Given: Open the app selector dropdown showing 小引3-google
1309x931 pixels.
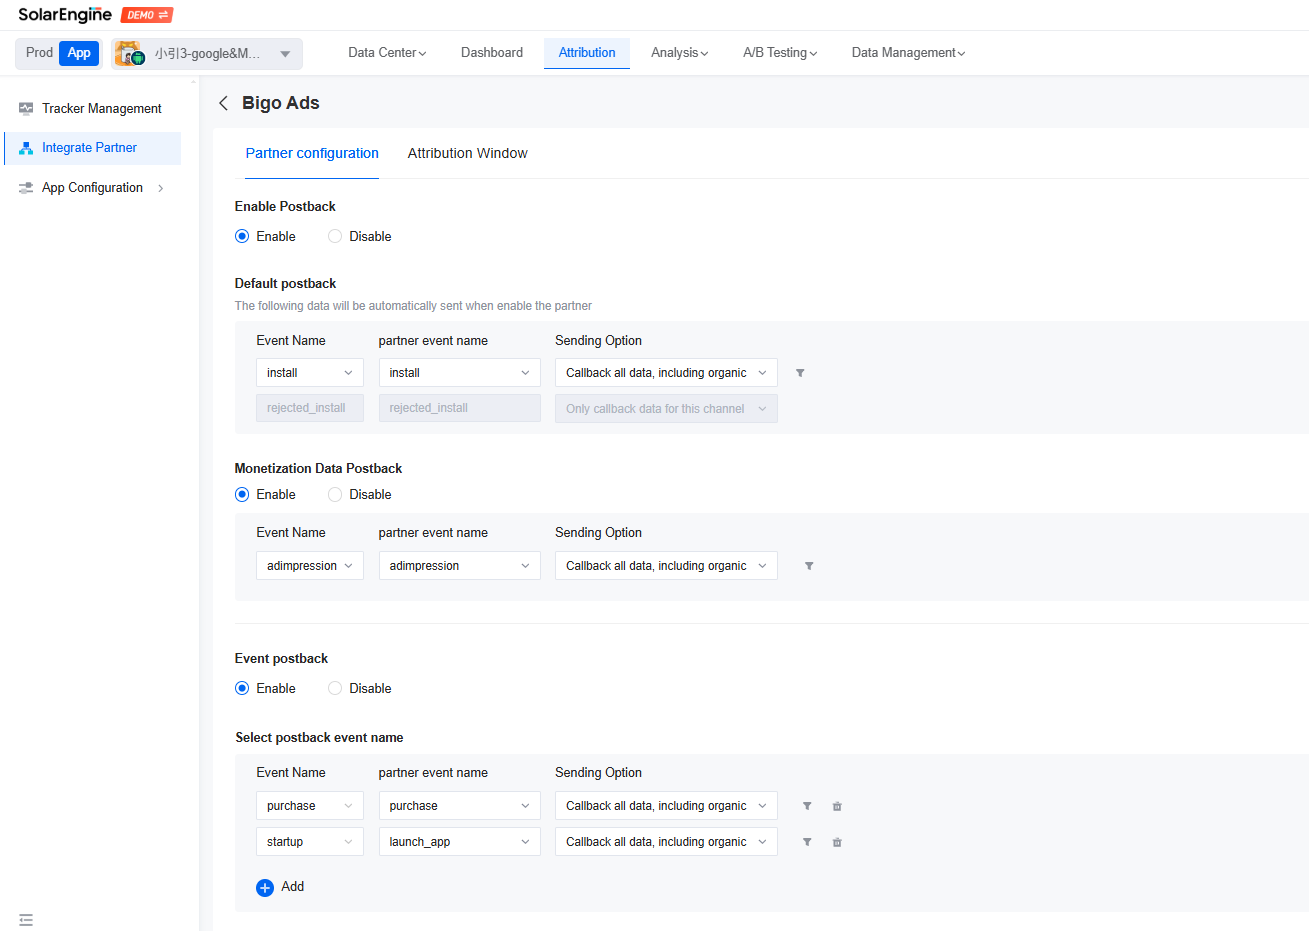Looking at the screenshot, I should pos(207,53).
